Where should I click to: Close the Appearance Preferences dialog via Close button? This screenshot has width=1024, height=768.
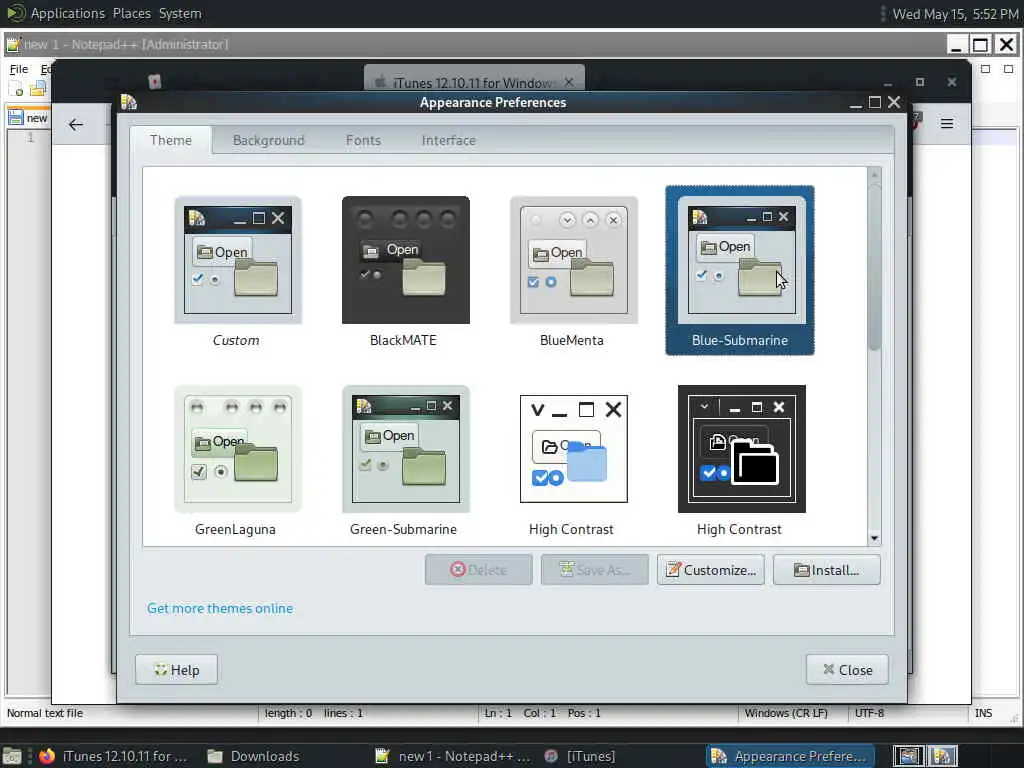pos(847,670)
